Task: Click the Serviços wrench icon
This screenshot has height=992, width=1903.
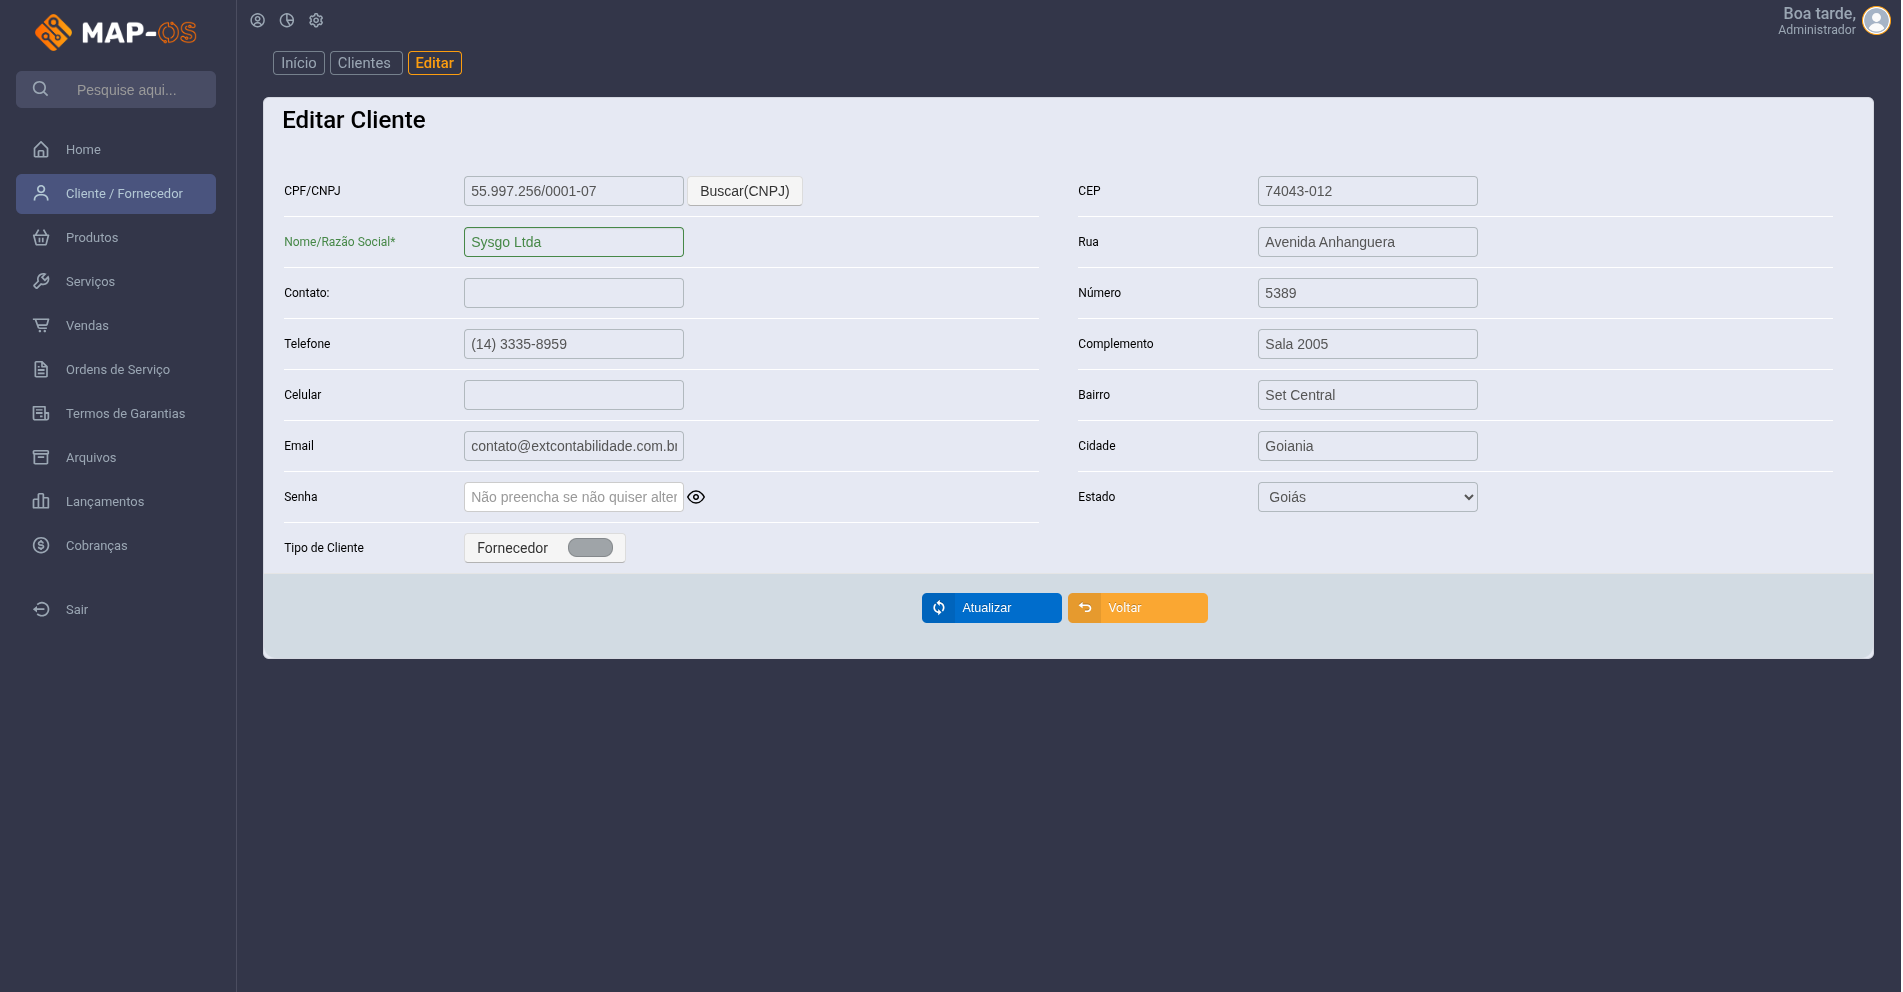Action: click(x=41, y=282)
